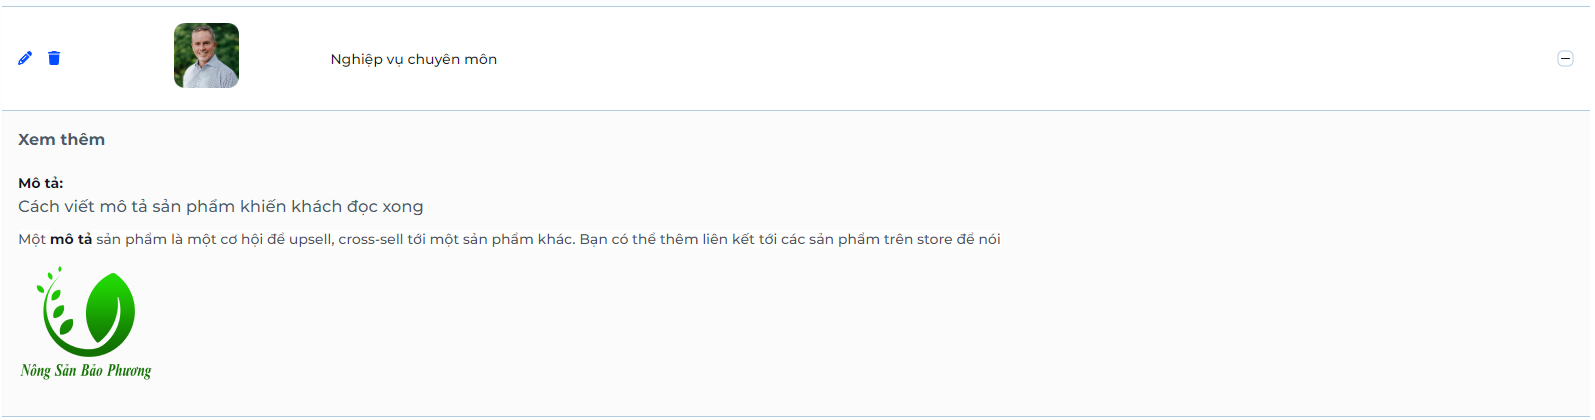Click the blue pencil edit icon
This screenshot has width=1595, height=420.
25,58
